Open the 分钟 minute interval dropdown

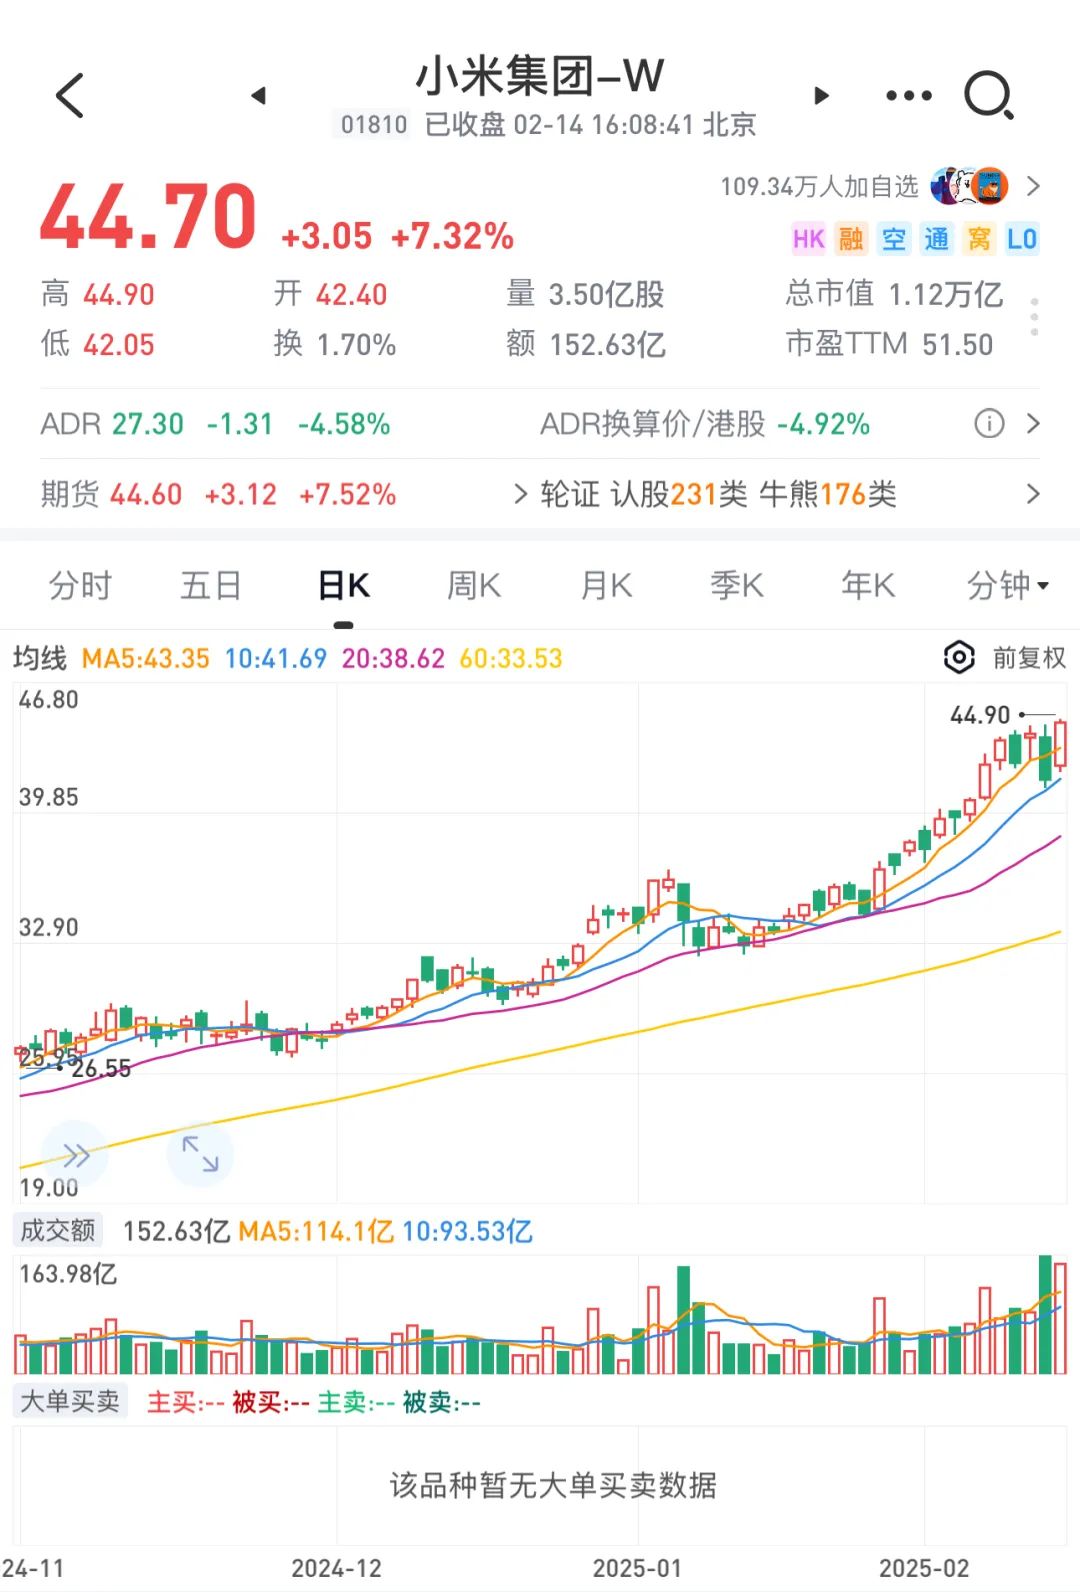1008,585
